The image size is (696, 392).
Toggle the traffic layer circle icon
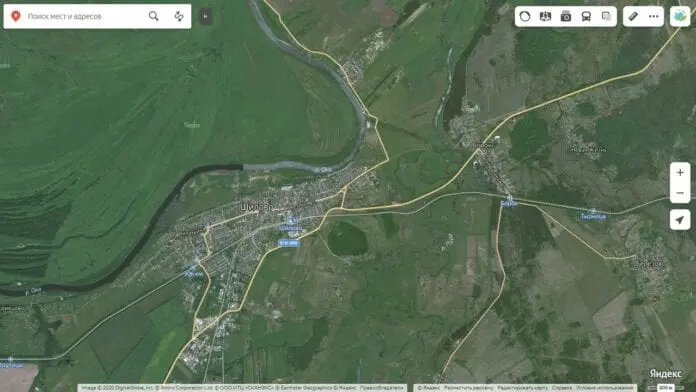point(525,16)
